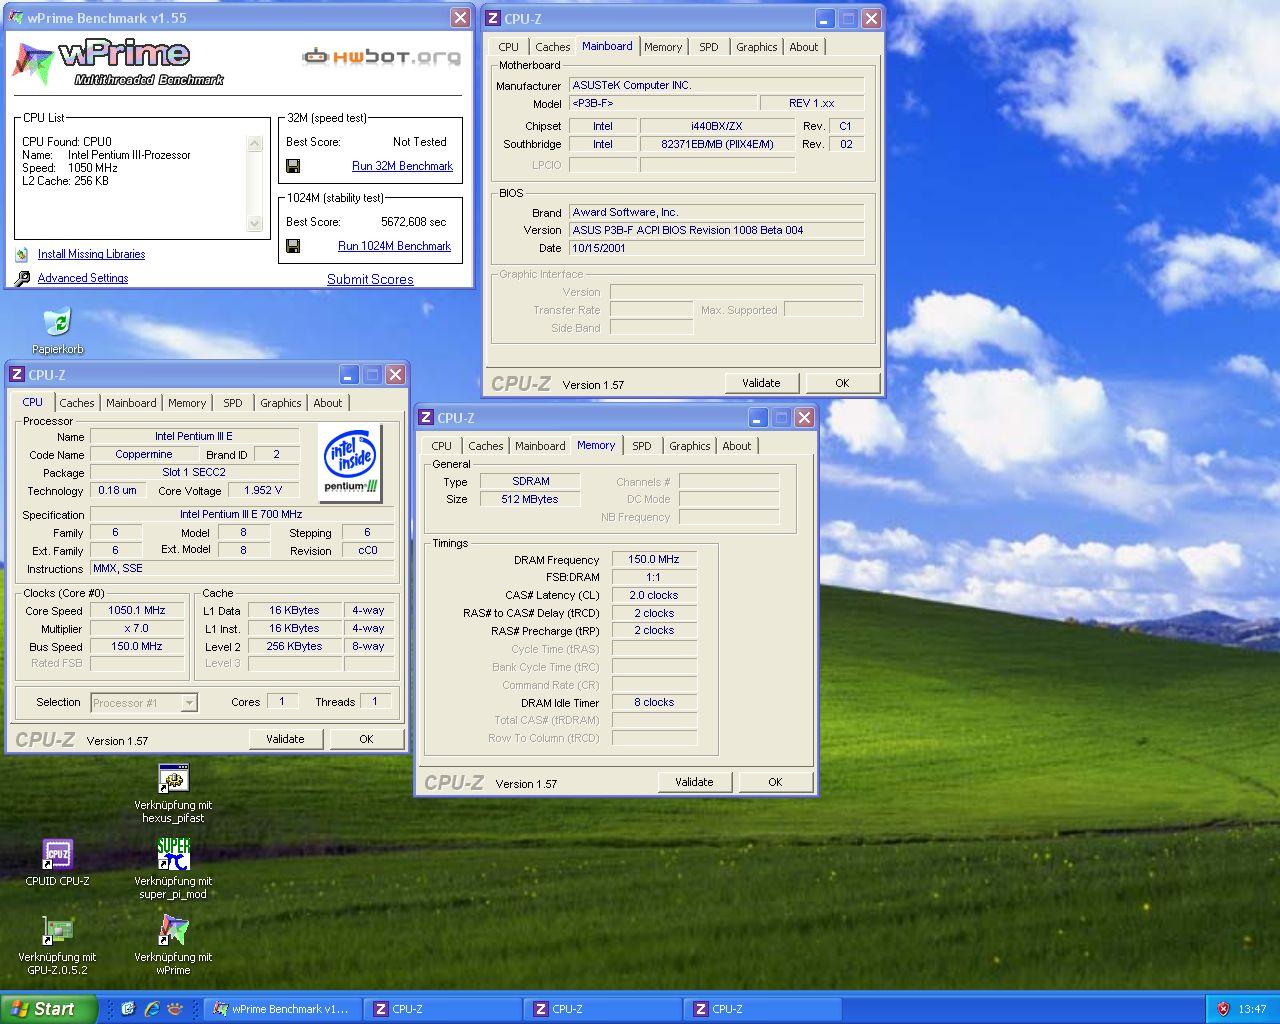The height and width of the screenshot is (1024, 1280).
Task: Click the Advanced Settings magnifier icon
Action: 22,278
